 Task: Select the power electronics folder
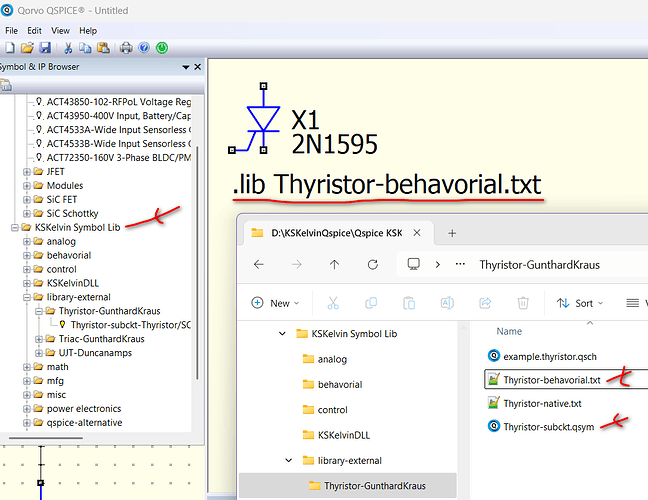coord(84,409)
